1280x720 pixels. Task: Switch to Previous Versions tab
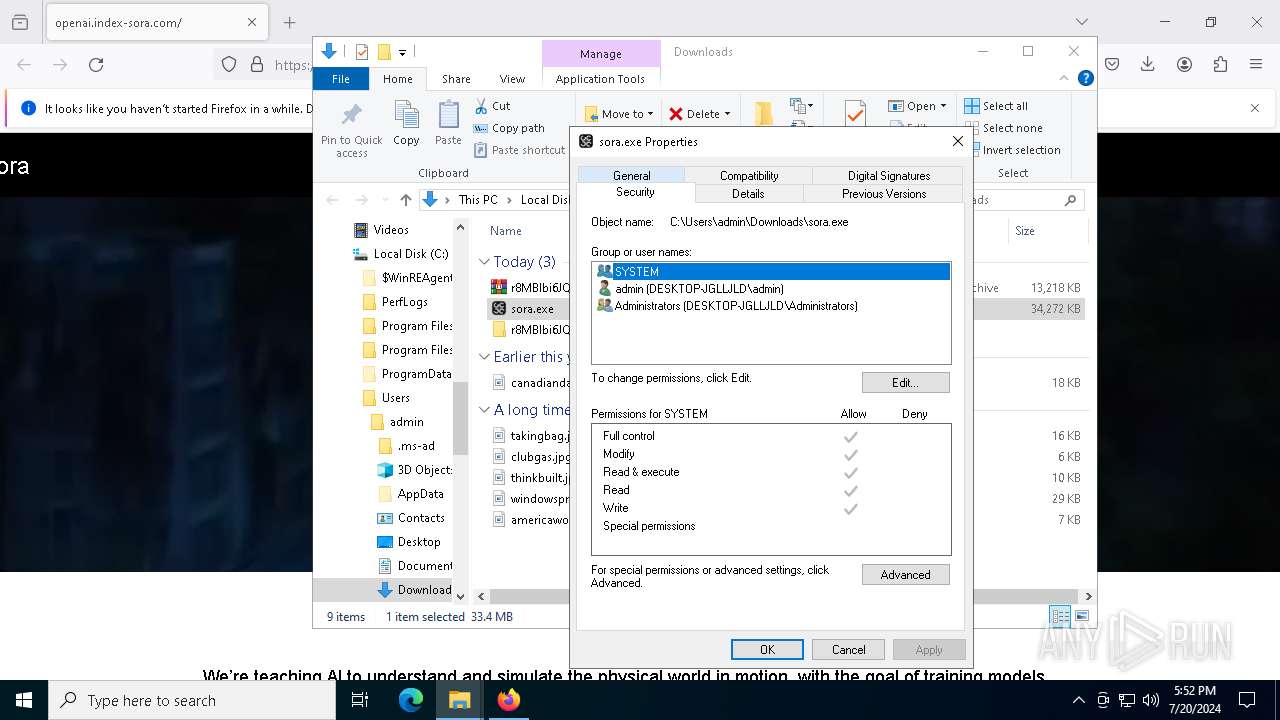pos(884,194)
